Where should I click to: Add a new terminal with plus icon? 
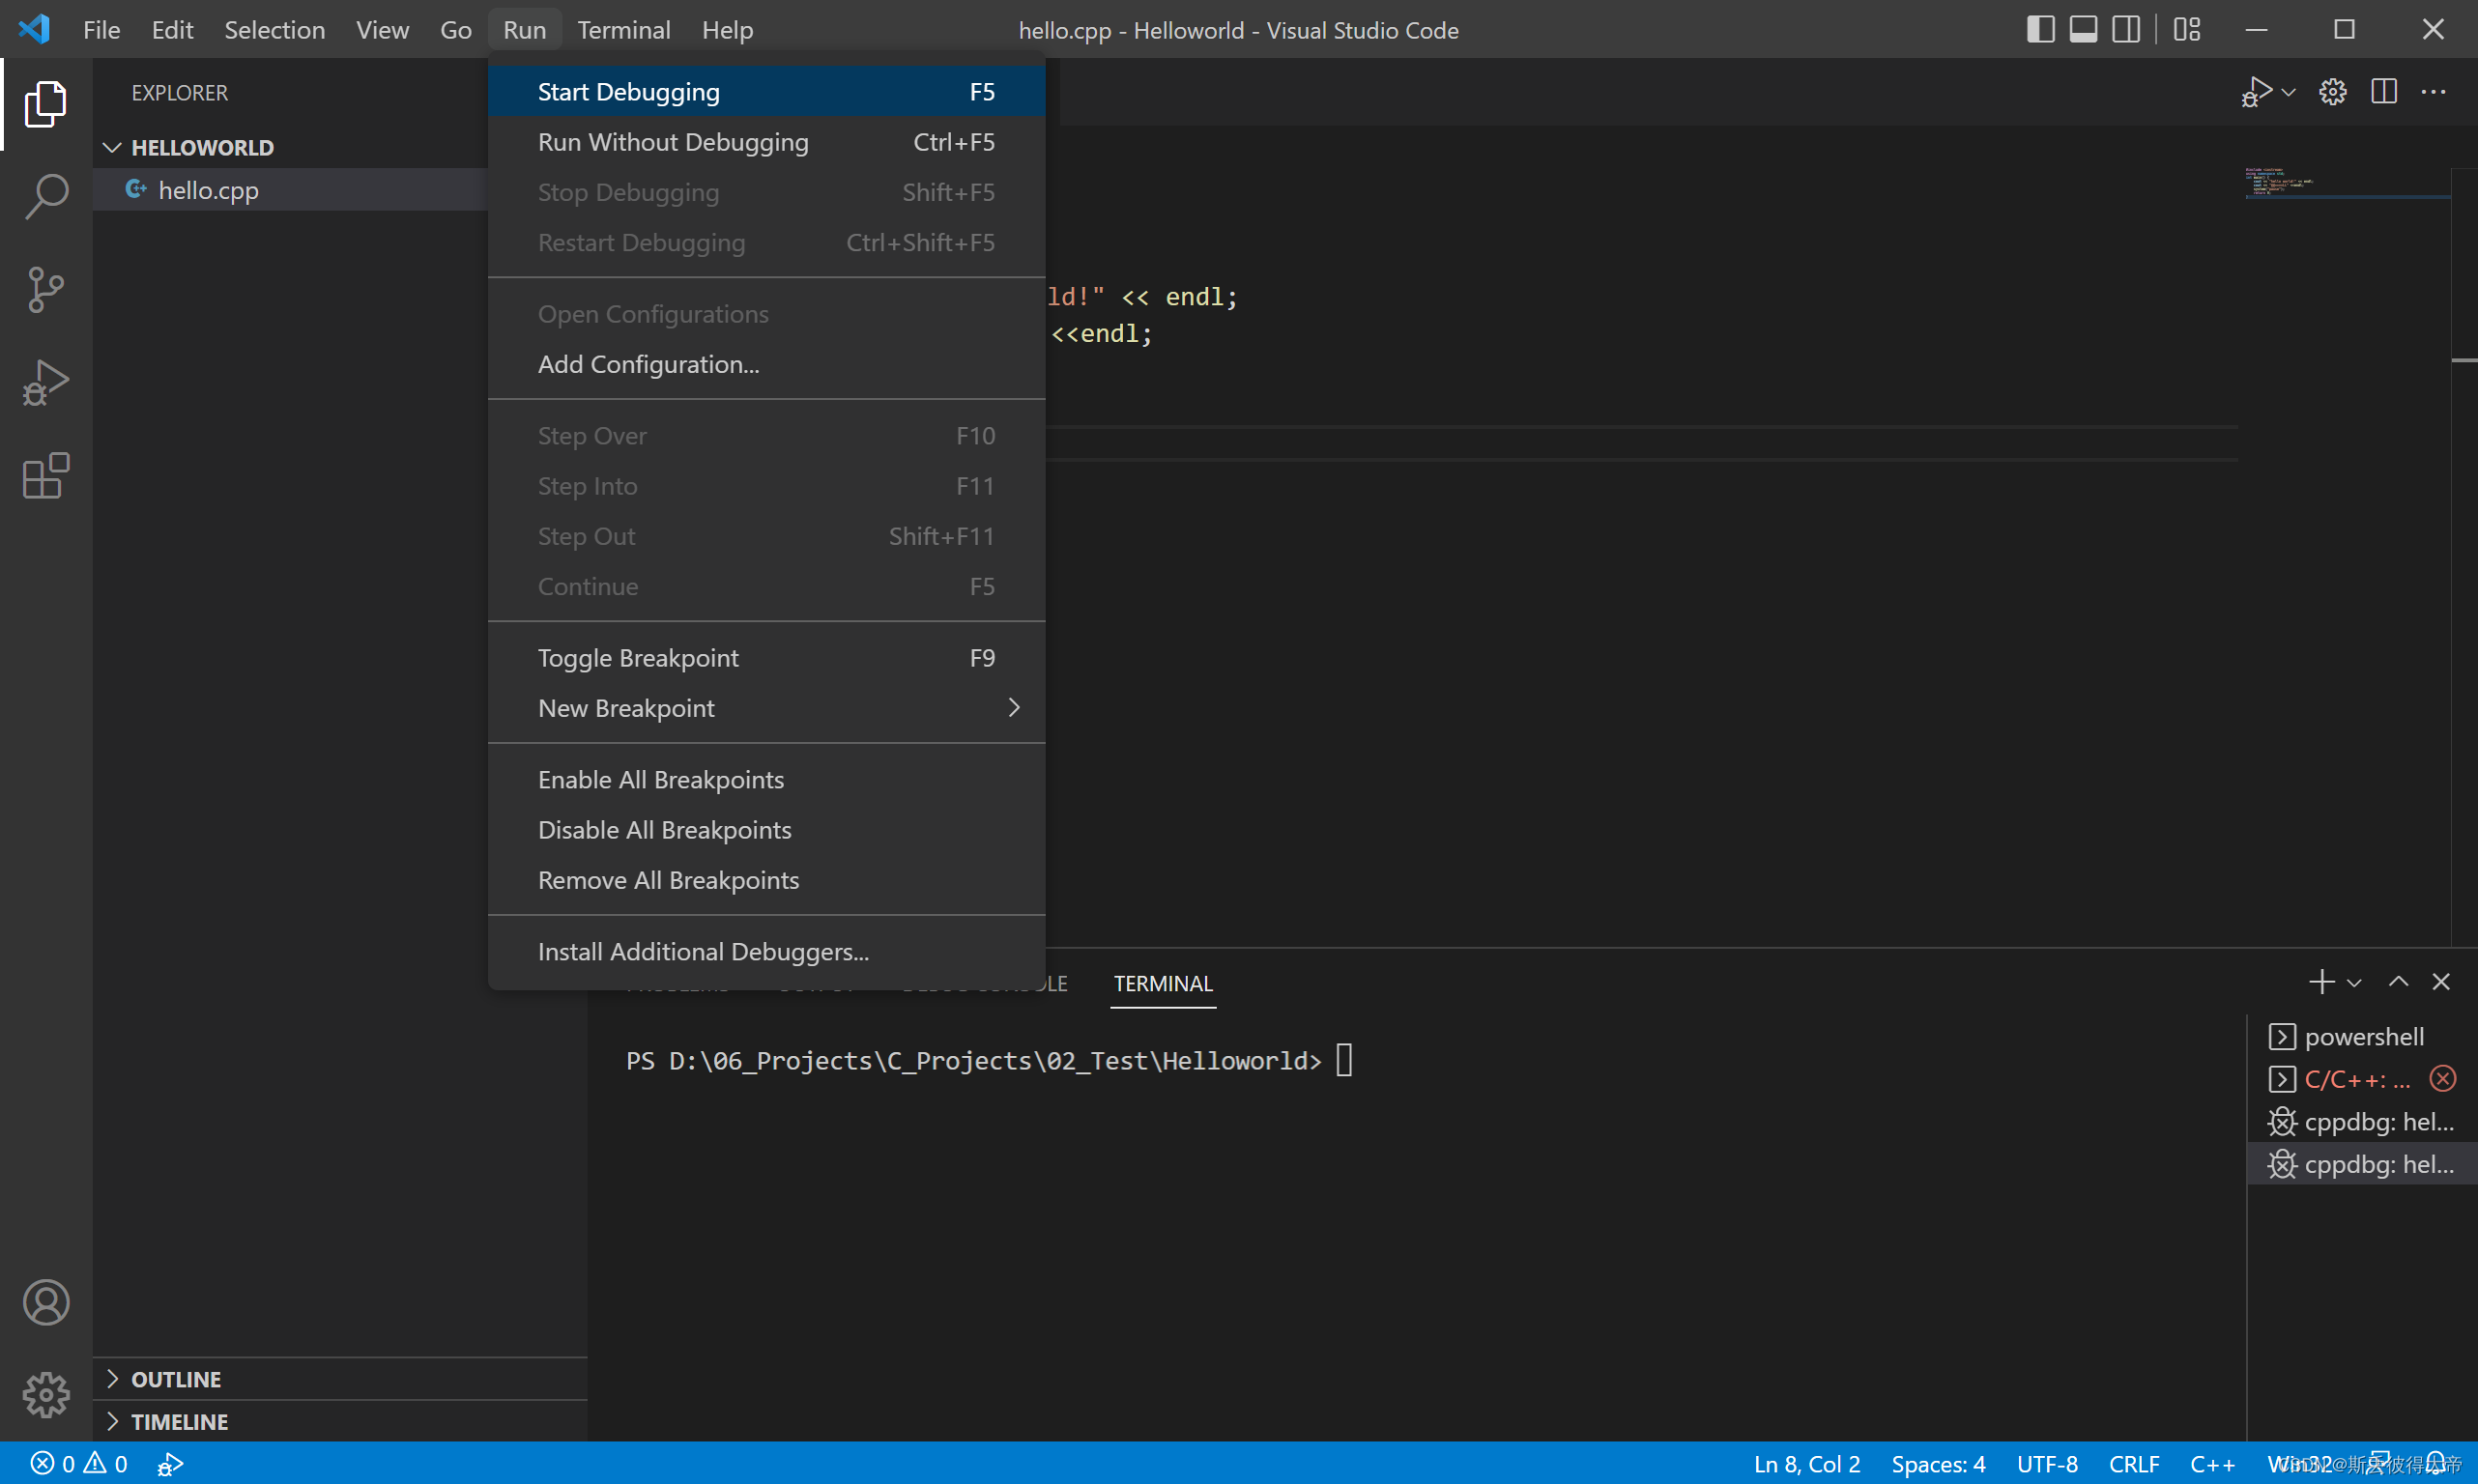2321,982
